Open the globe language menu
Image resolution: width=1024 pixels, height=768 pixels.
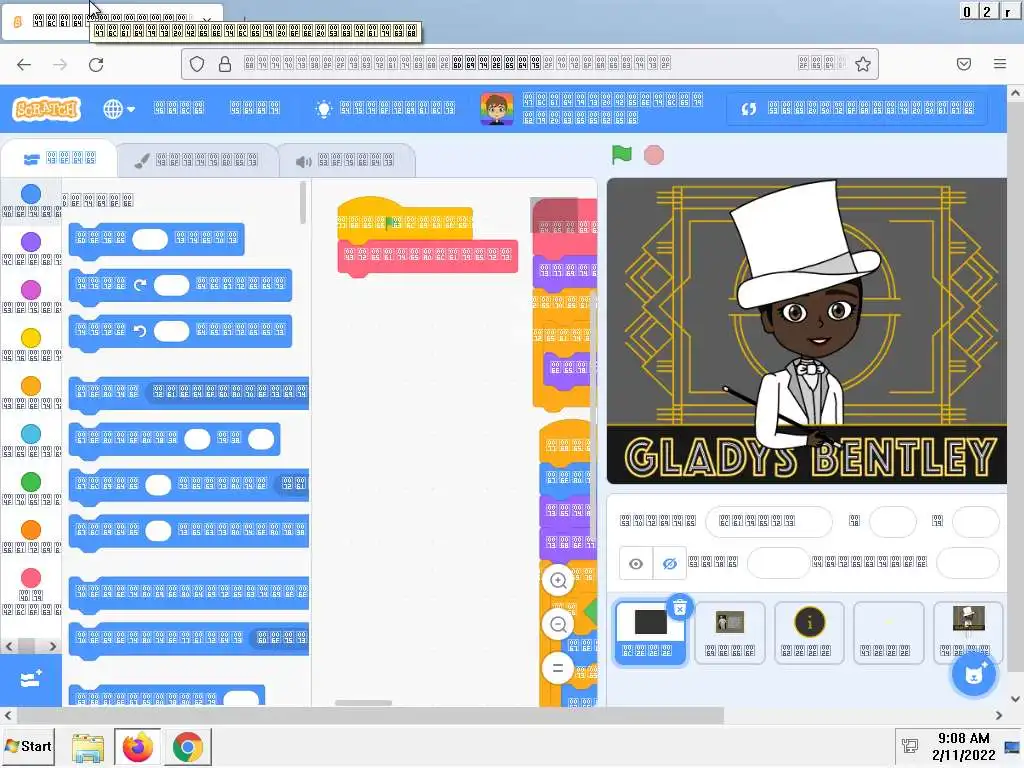[118, 109]
